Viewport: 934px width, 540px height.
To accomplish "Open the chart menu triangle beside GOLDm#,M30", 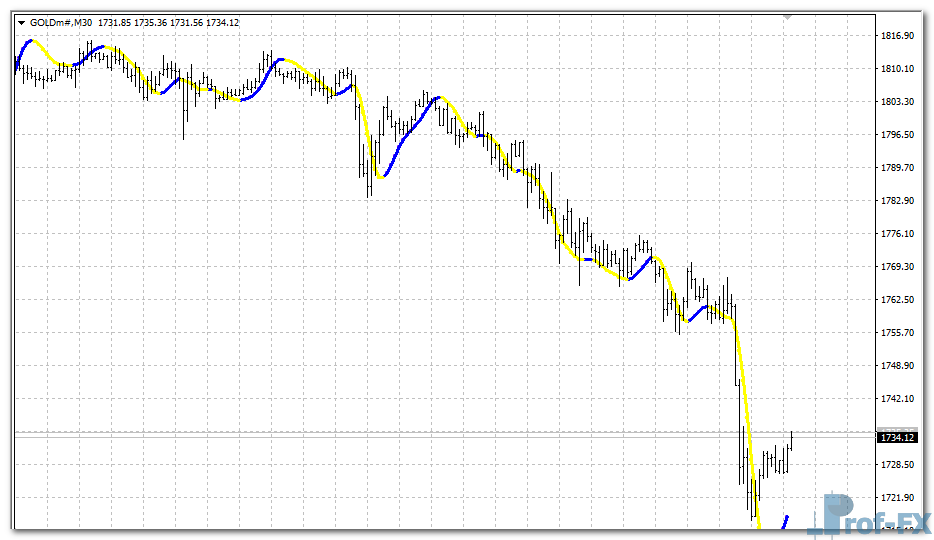I will tap(22, 22).
